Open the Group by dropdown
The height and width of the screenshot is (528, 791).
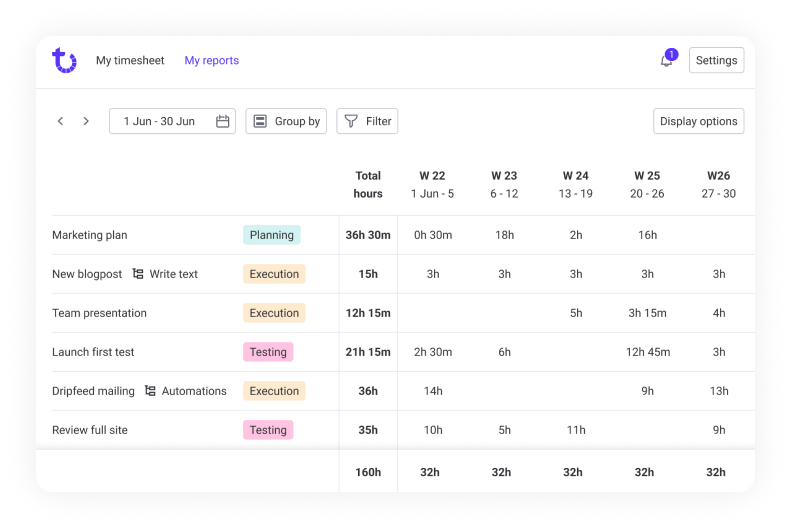(x=286, y=121)
